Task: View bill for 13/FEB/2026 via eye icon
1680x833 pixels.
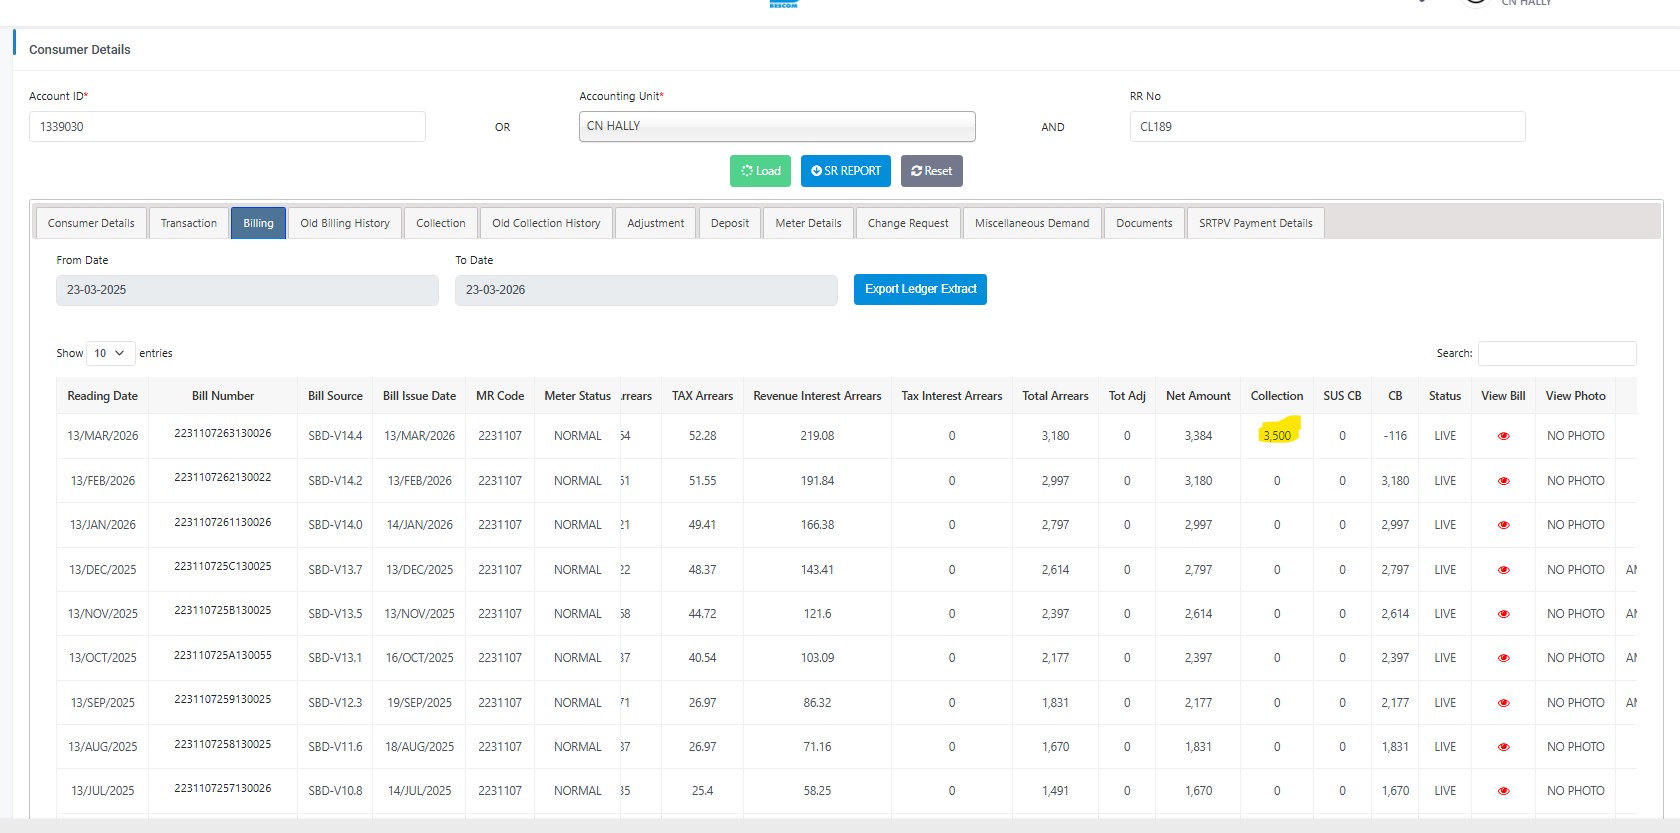Action: (1503, 481)
